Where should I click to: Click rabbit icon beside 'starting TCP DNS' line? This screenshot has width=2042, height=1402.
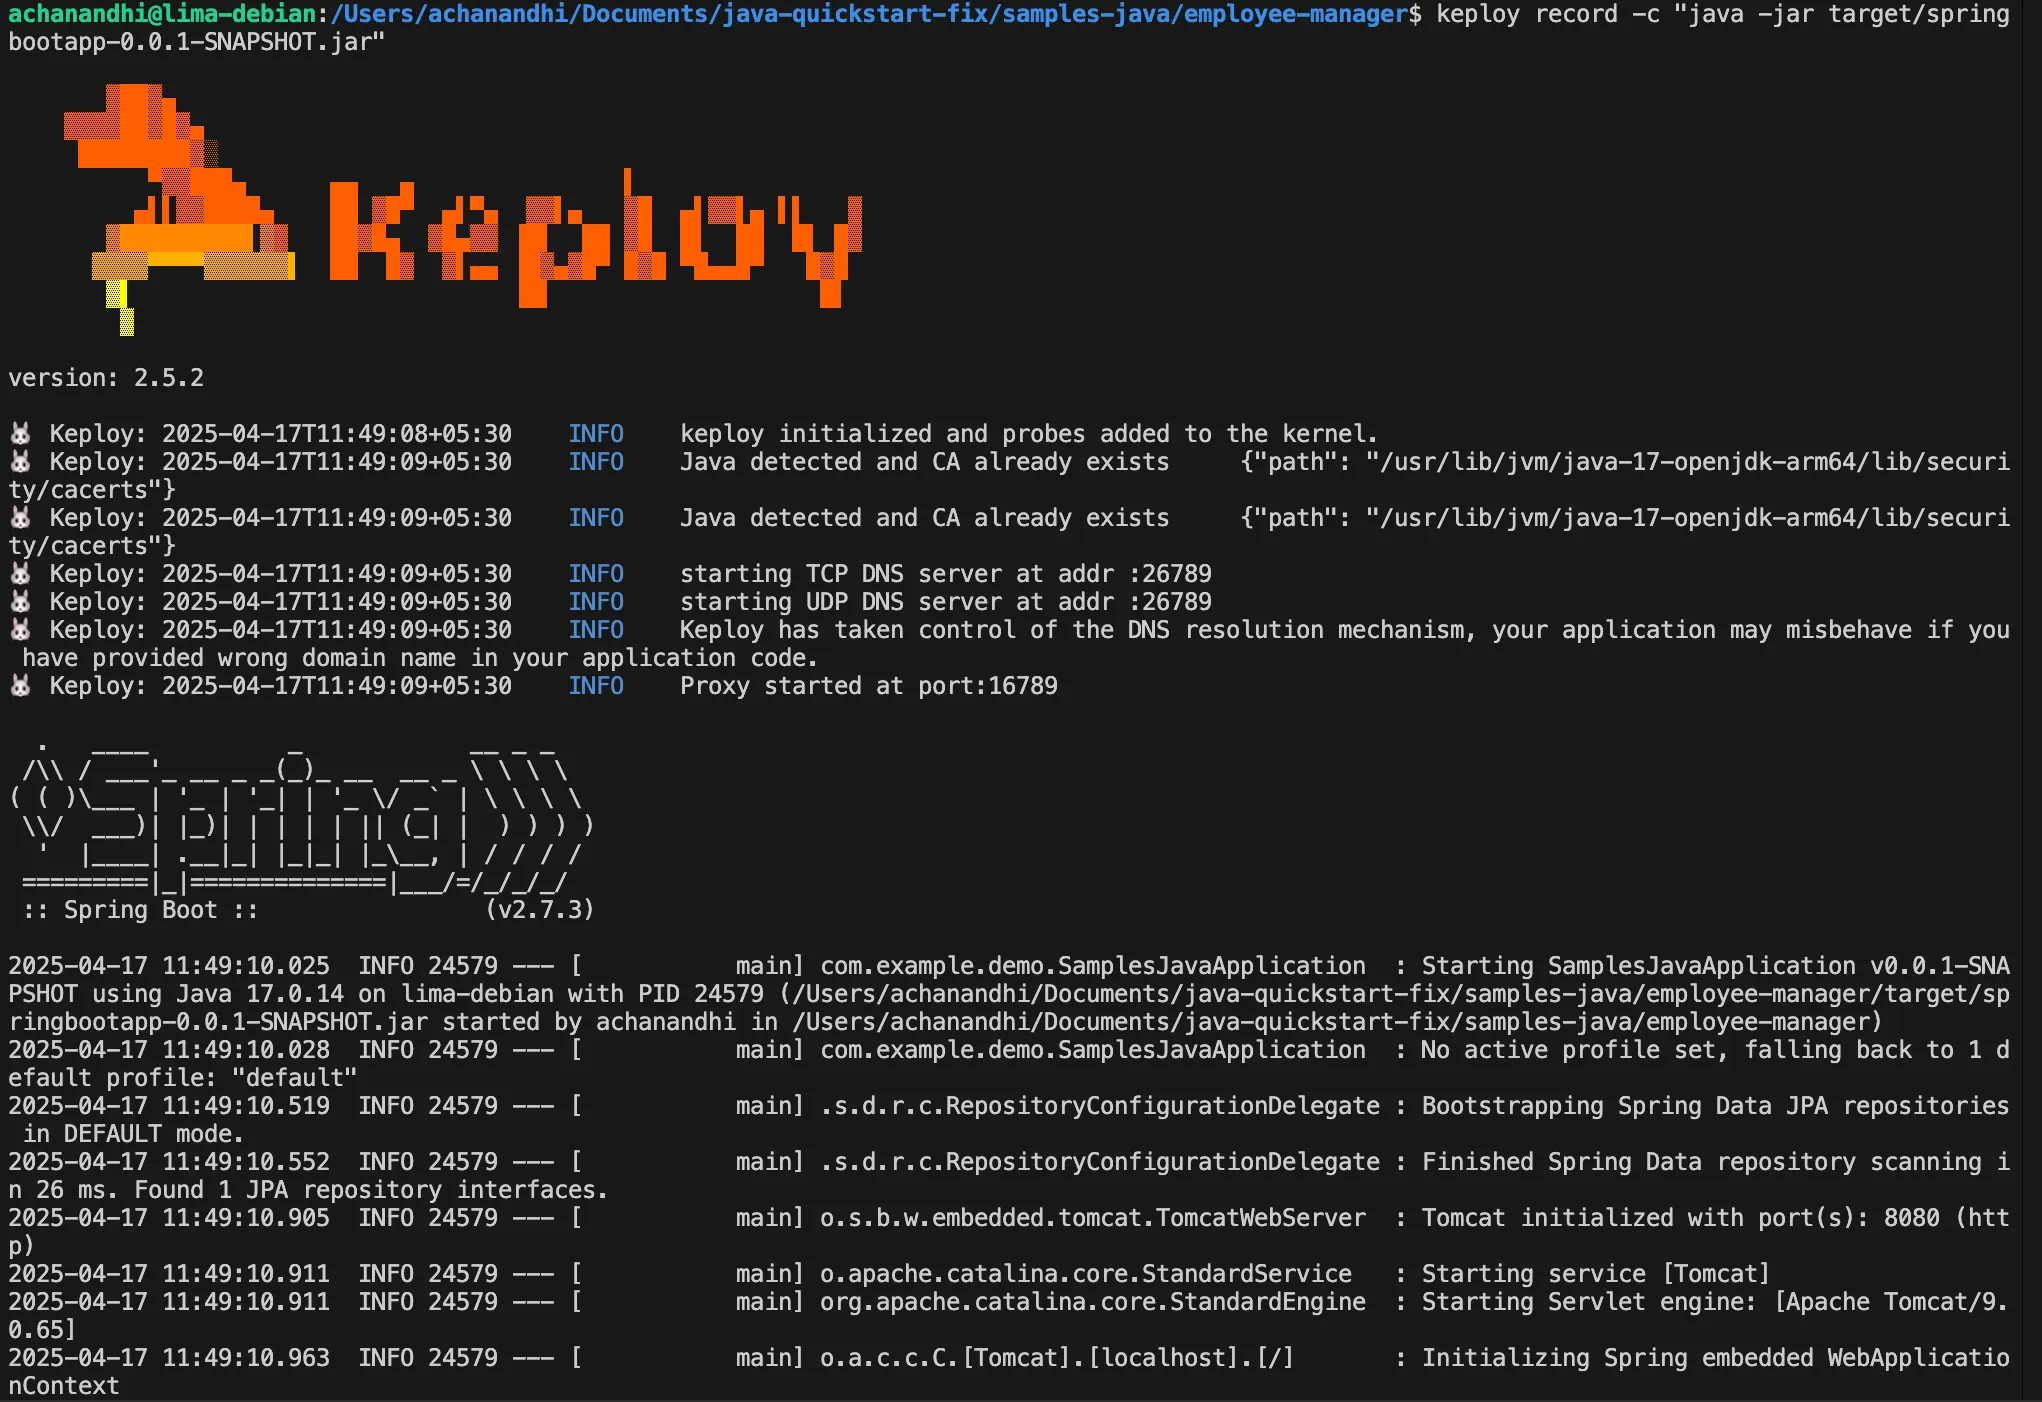click(20, 574)
